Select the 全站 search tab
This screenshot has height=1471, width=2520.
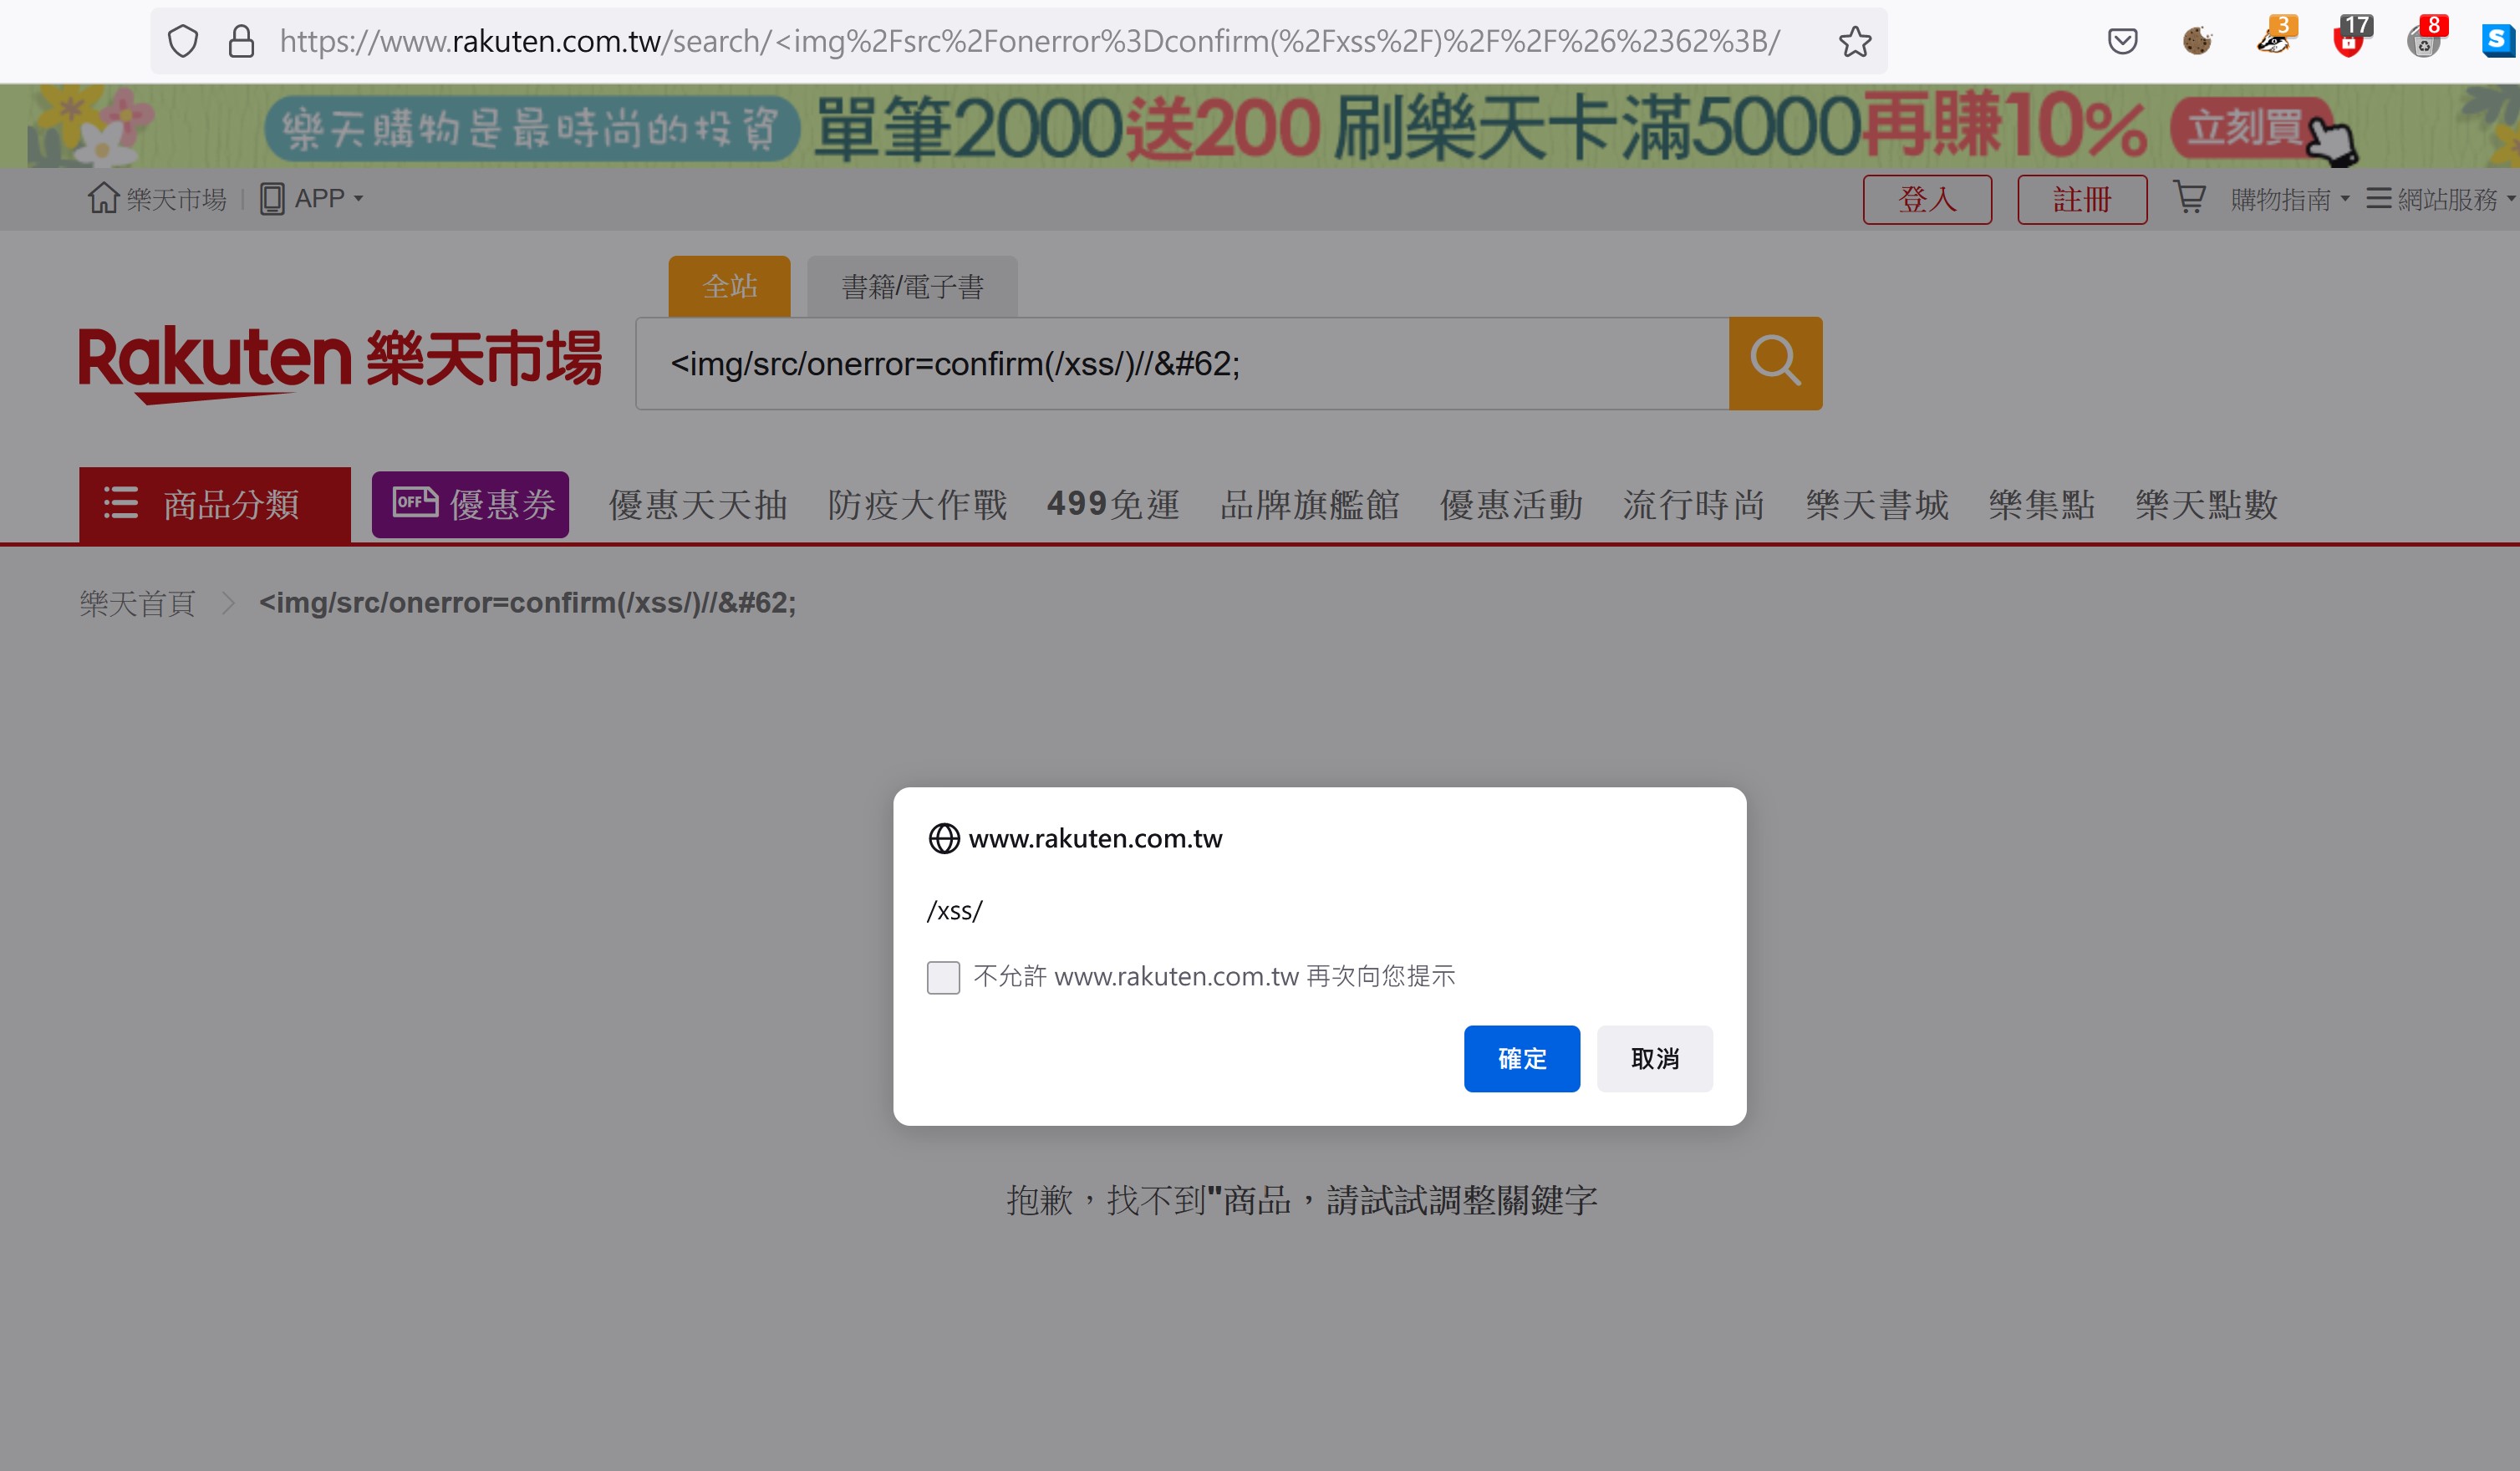[x=729, y=286]
